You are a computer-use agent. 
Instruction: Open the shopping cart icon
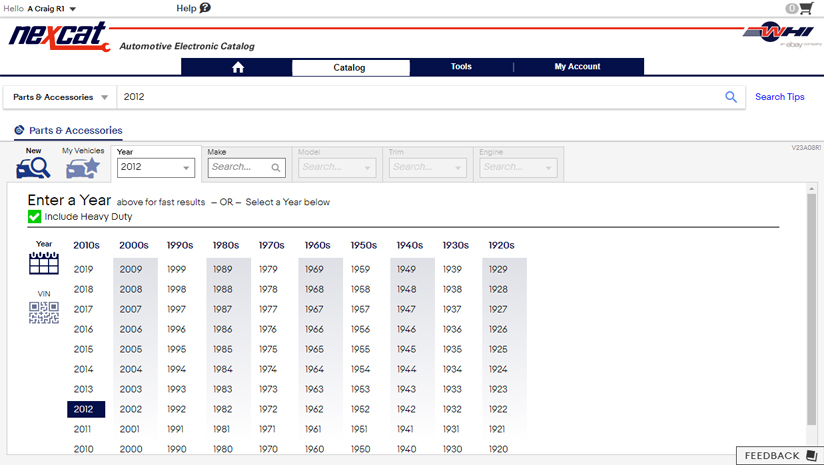[806, 8]
